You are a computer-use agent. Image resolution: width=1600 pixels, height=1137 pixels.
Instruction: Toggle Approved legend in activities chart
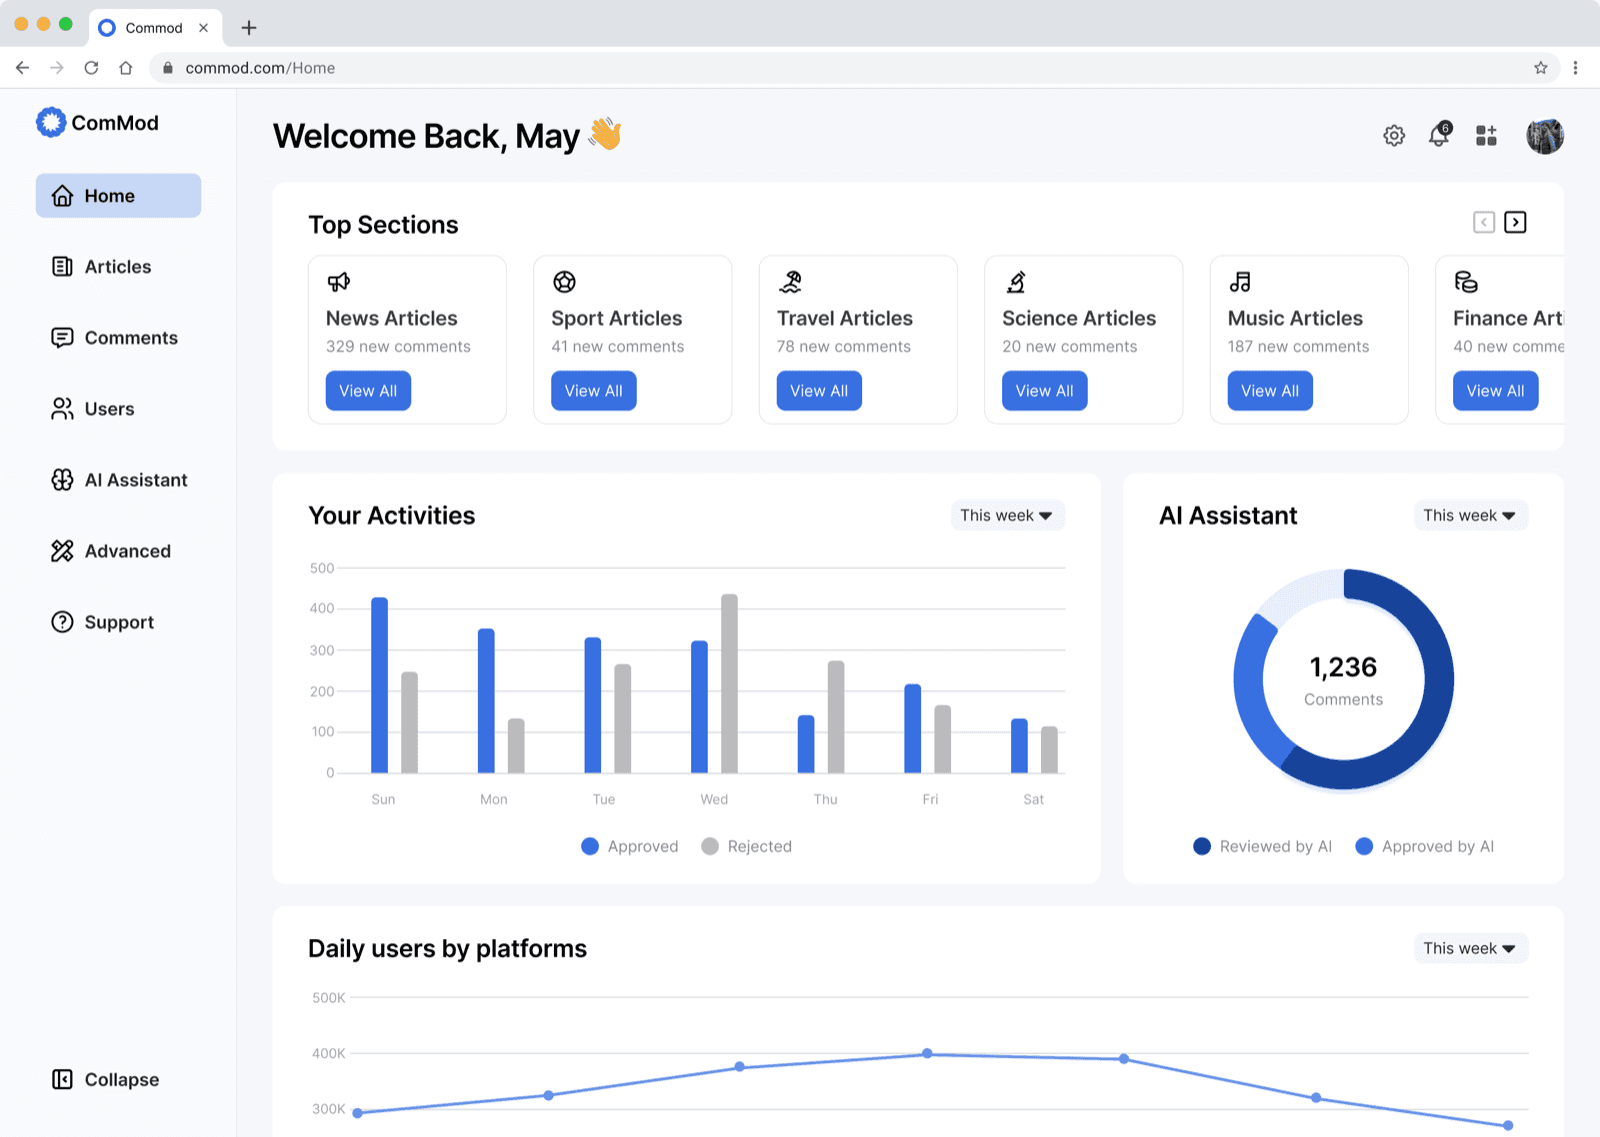tap(630, 847)
